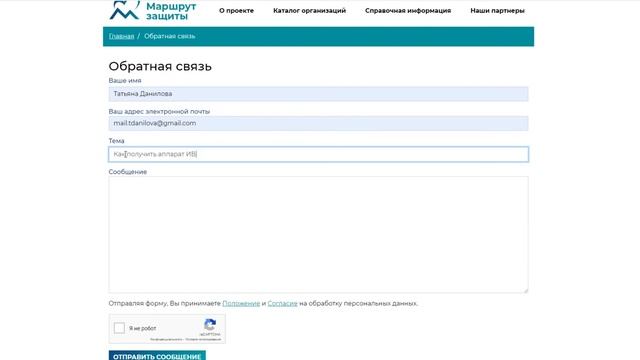Image resolution: width=640 pixels, height=360 pixels.
Task: Click the Маршрут защиты logo
Action: 153,10
